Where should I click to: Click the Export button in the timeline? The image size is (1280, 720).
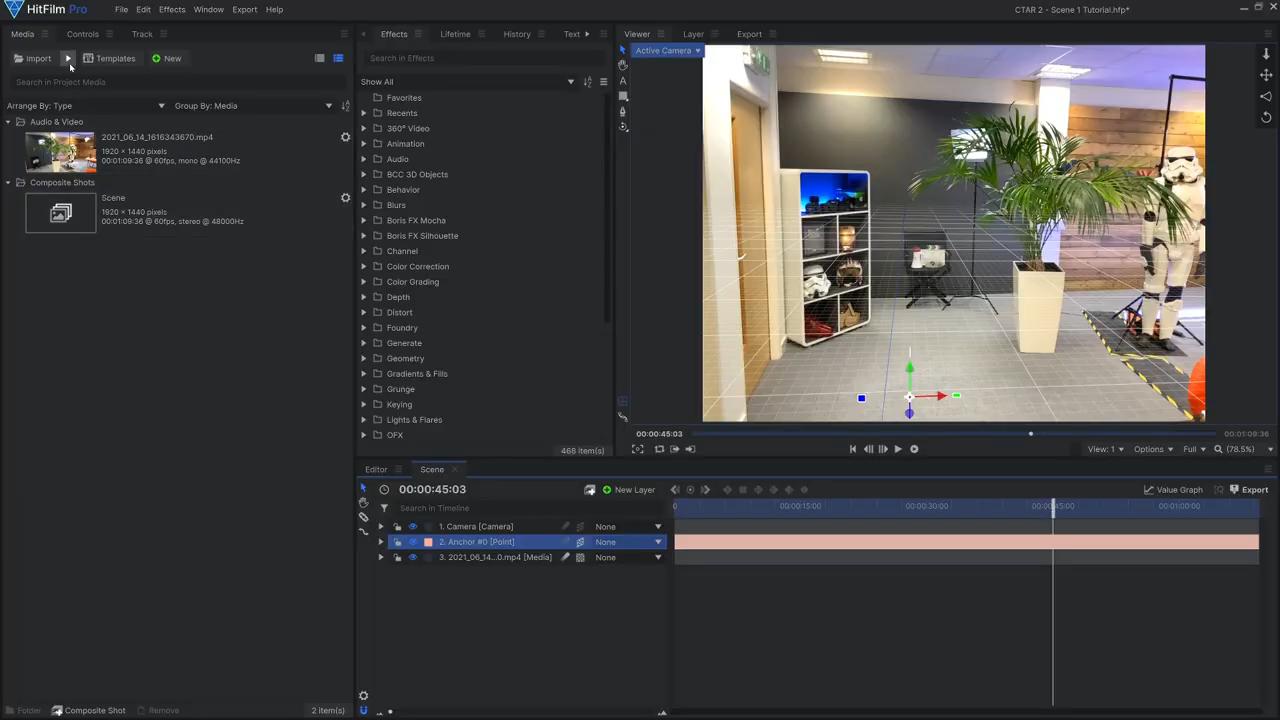point(1249,490)
